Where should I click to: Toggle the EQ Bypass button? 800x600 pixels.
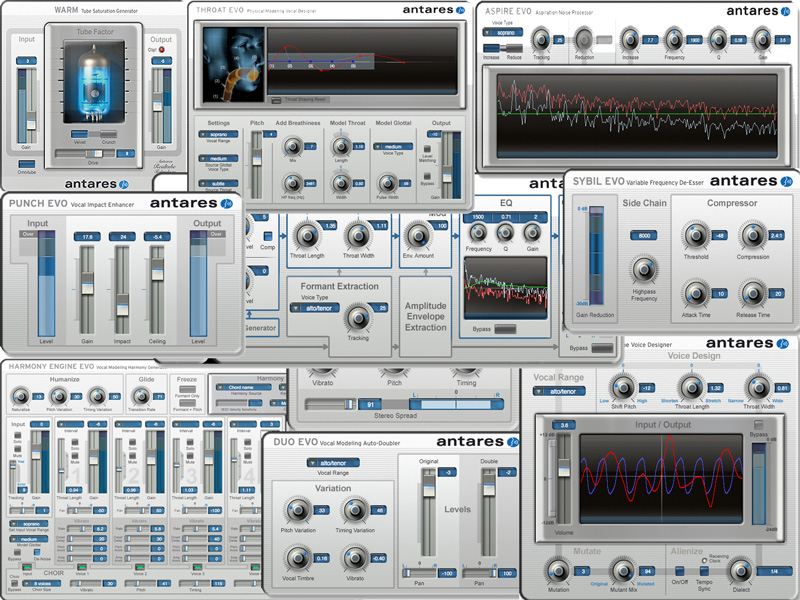pyautogui.click(x=505, y=329)
